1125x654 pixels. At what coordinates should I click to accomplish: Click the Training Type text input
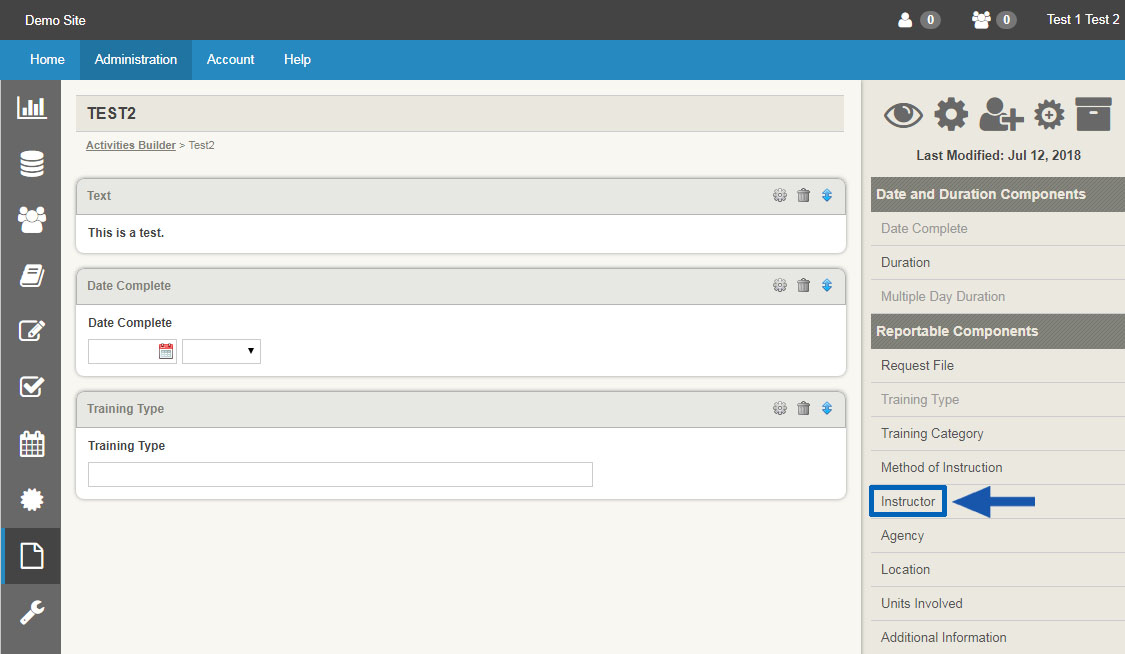340,475
